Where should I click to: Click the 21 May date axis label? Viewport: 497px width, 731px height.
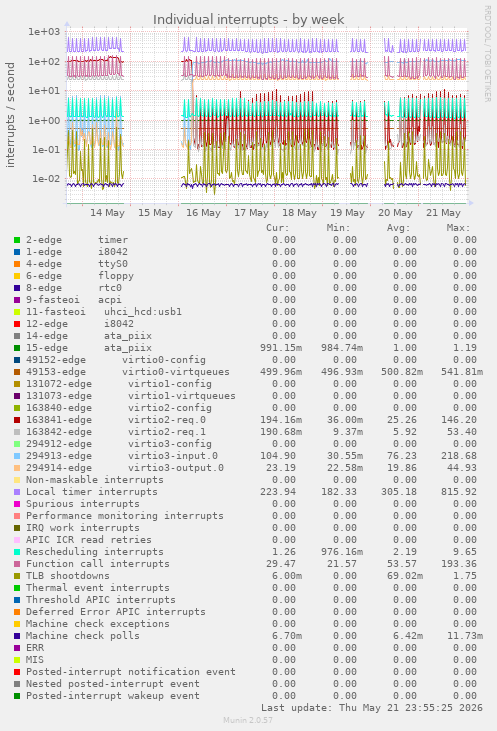click(x=443, y=213)
